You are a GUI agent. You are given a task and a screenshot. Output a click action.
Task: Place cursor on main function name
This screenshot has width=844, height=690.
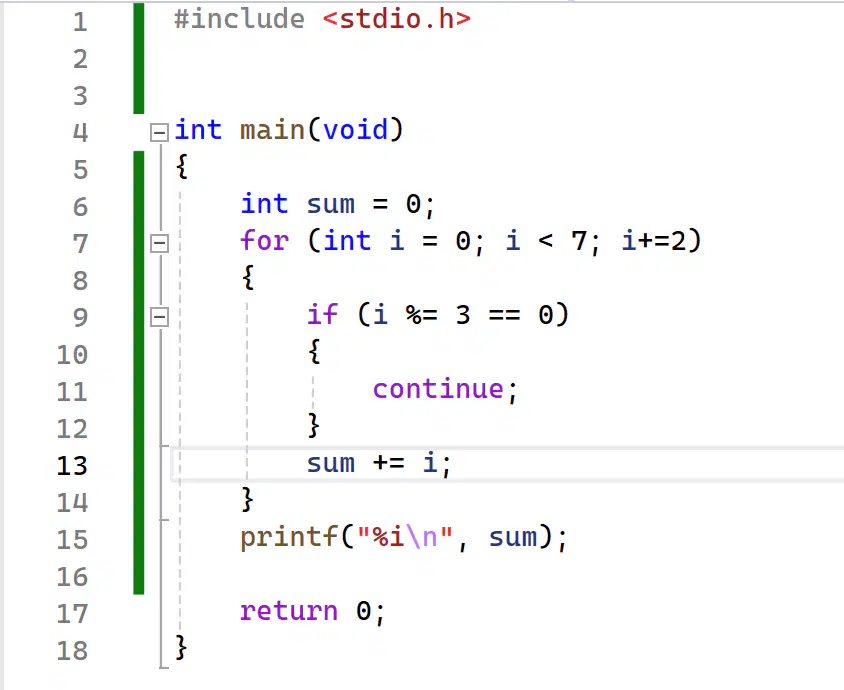coord(272,130)
